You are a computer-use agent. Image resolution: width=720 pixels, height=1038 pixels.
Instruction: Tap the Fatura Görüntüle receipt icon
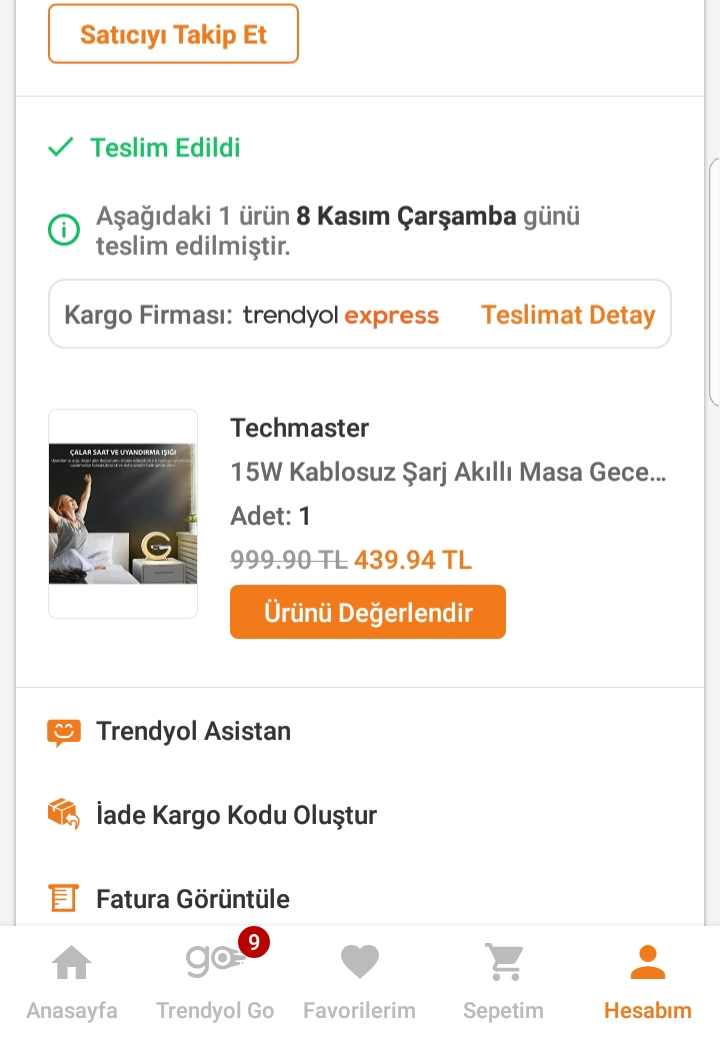click(63, 898)
